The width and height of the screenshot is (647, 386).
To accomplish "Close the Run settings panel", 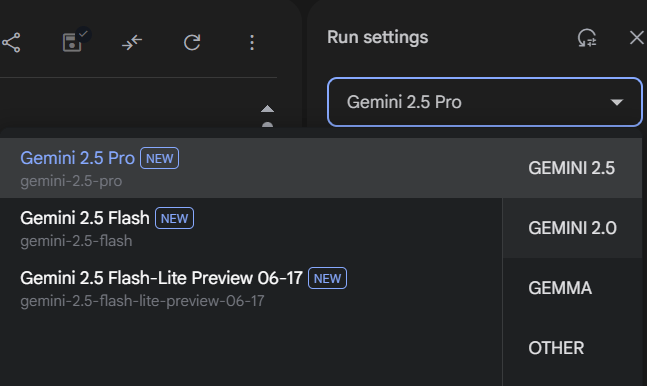I will click(637, 38).
